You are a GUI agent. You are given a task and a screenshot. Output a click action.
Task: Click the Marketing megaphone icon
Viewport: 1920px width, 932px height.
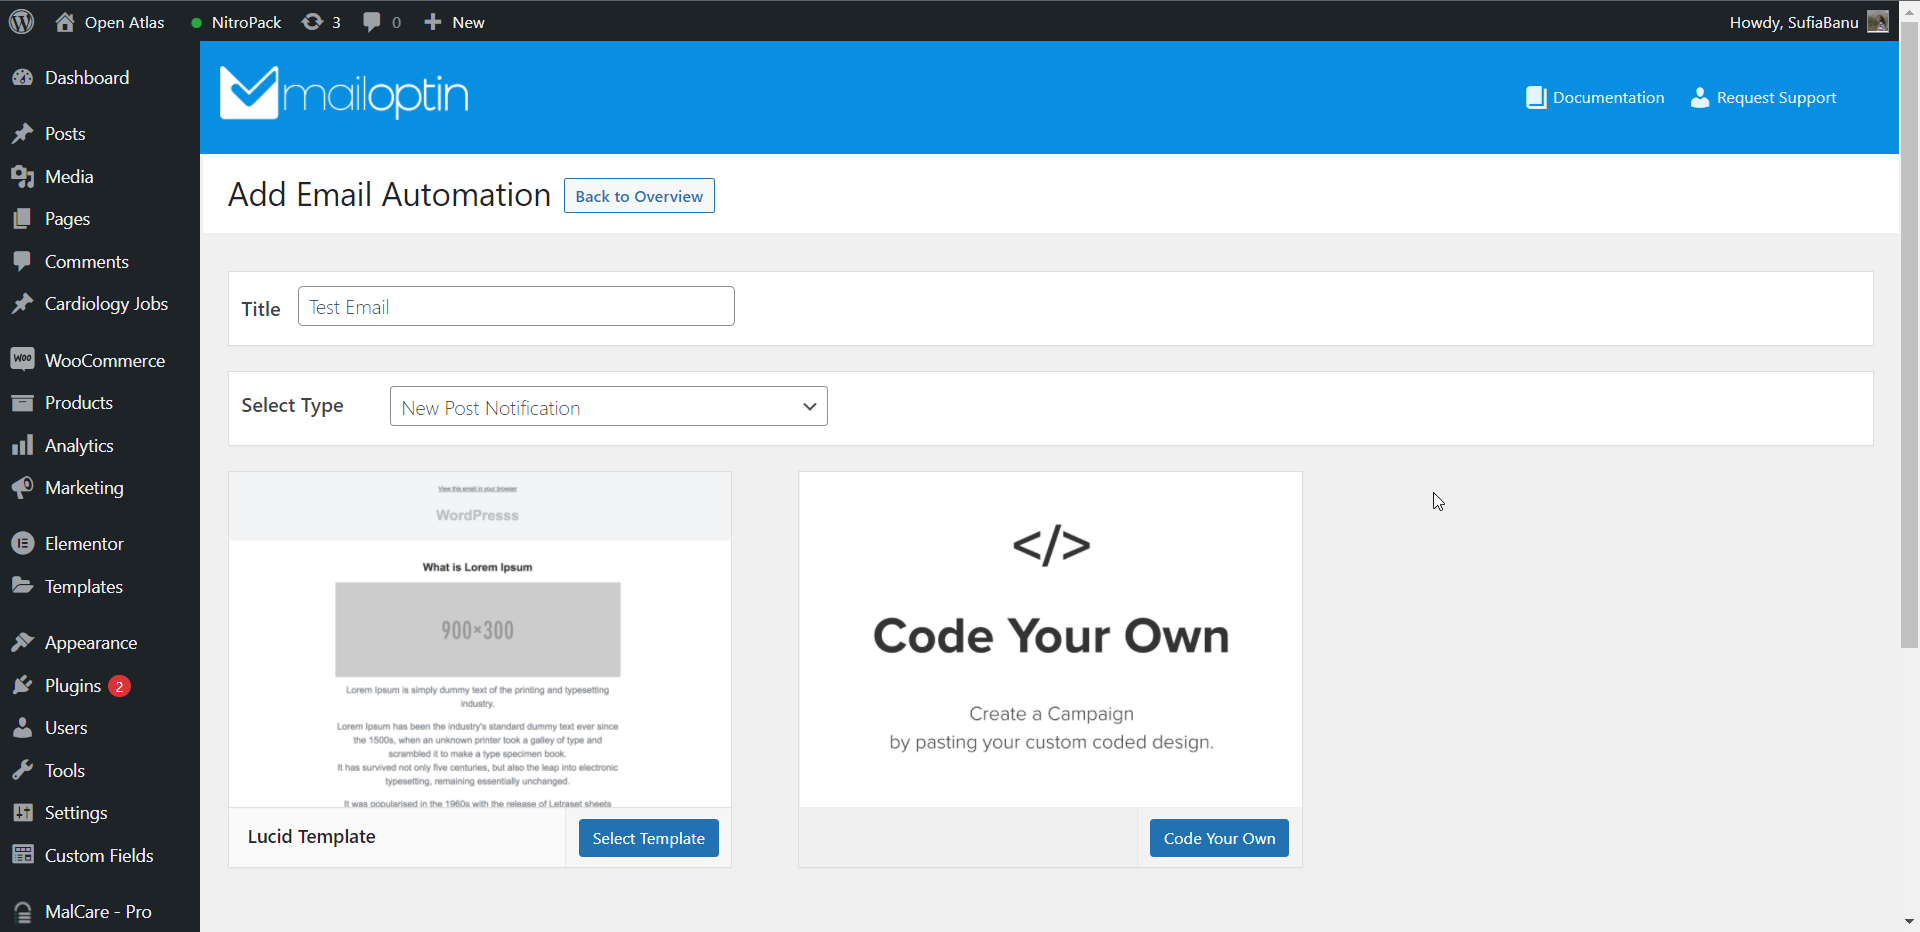[22, 488]
